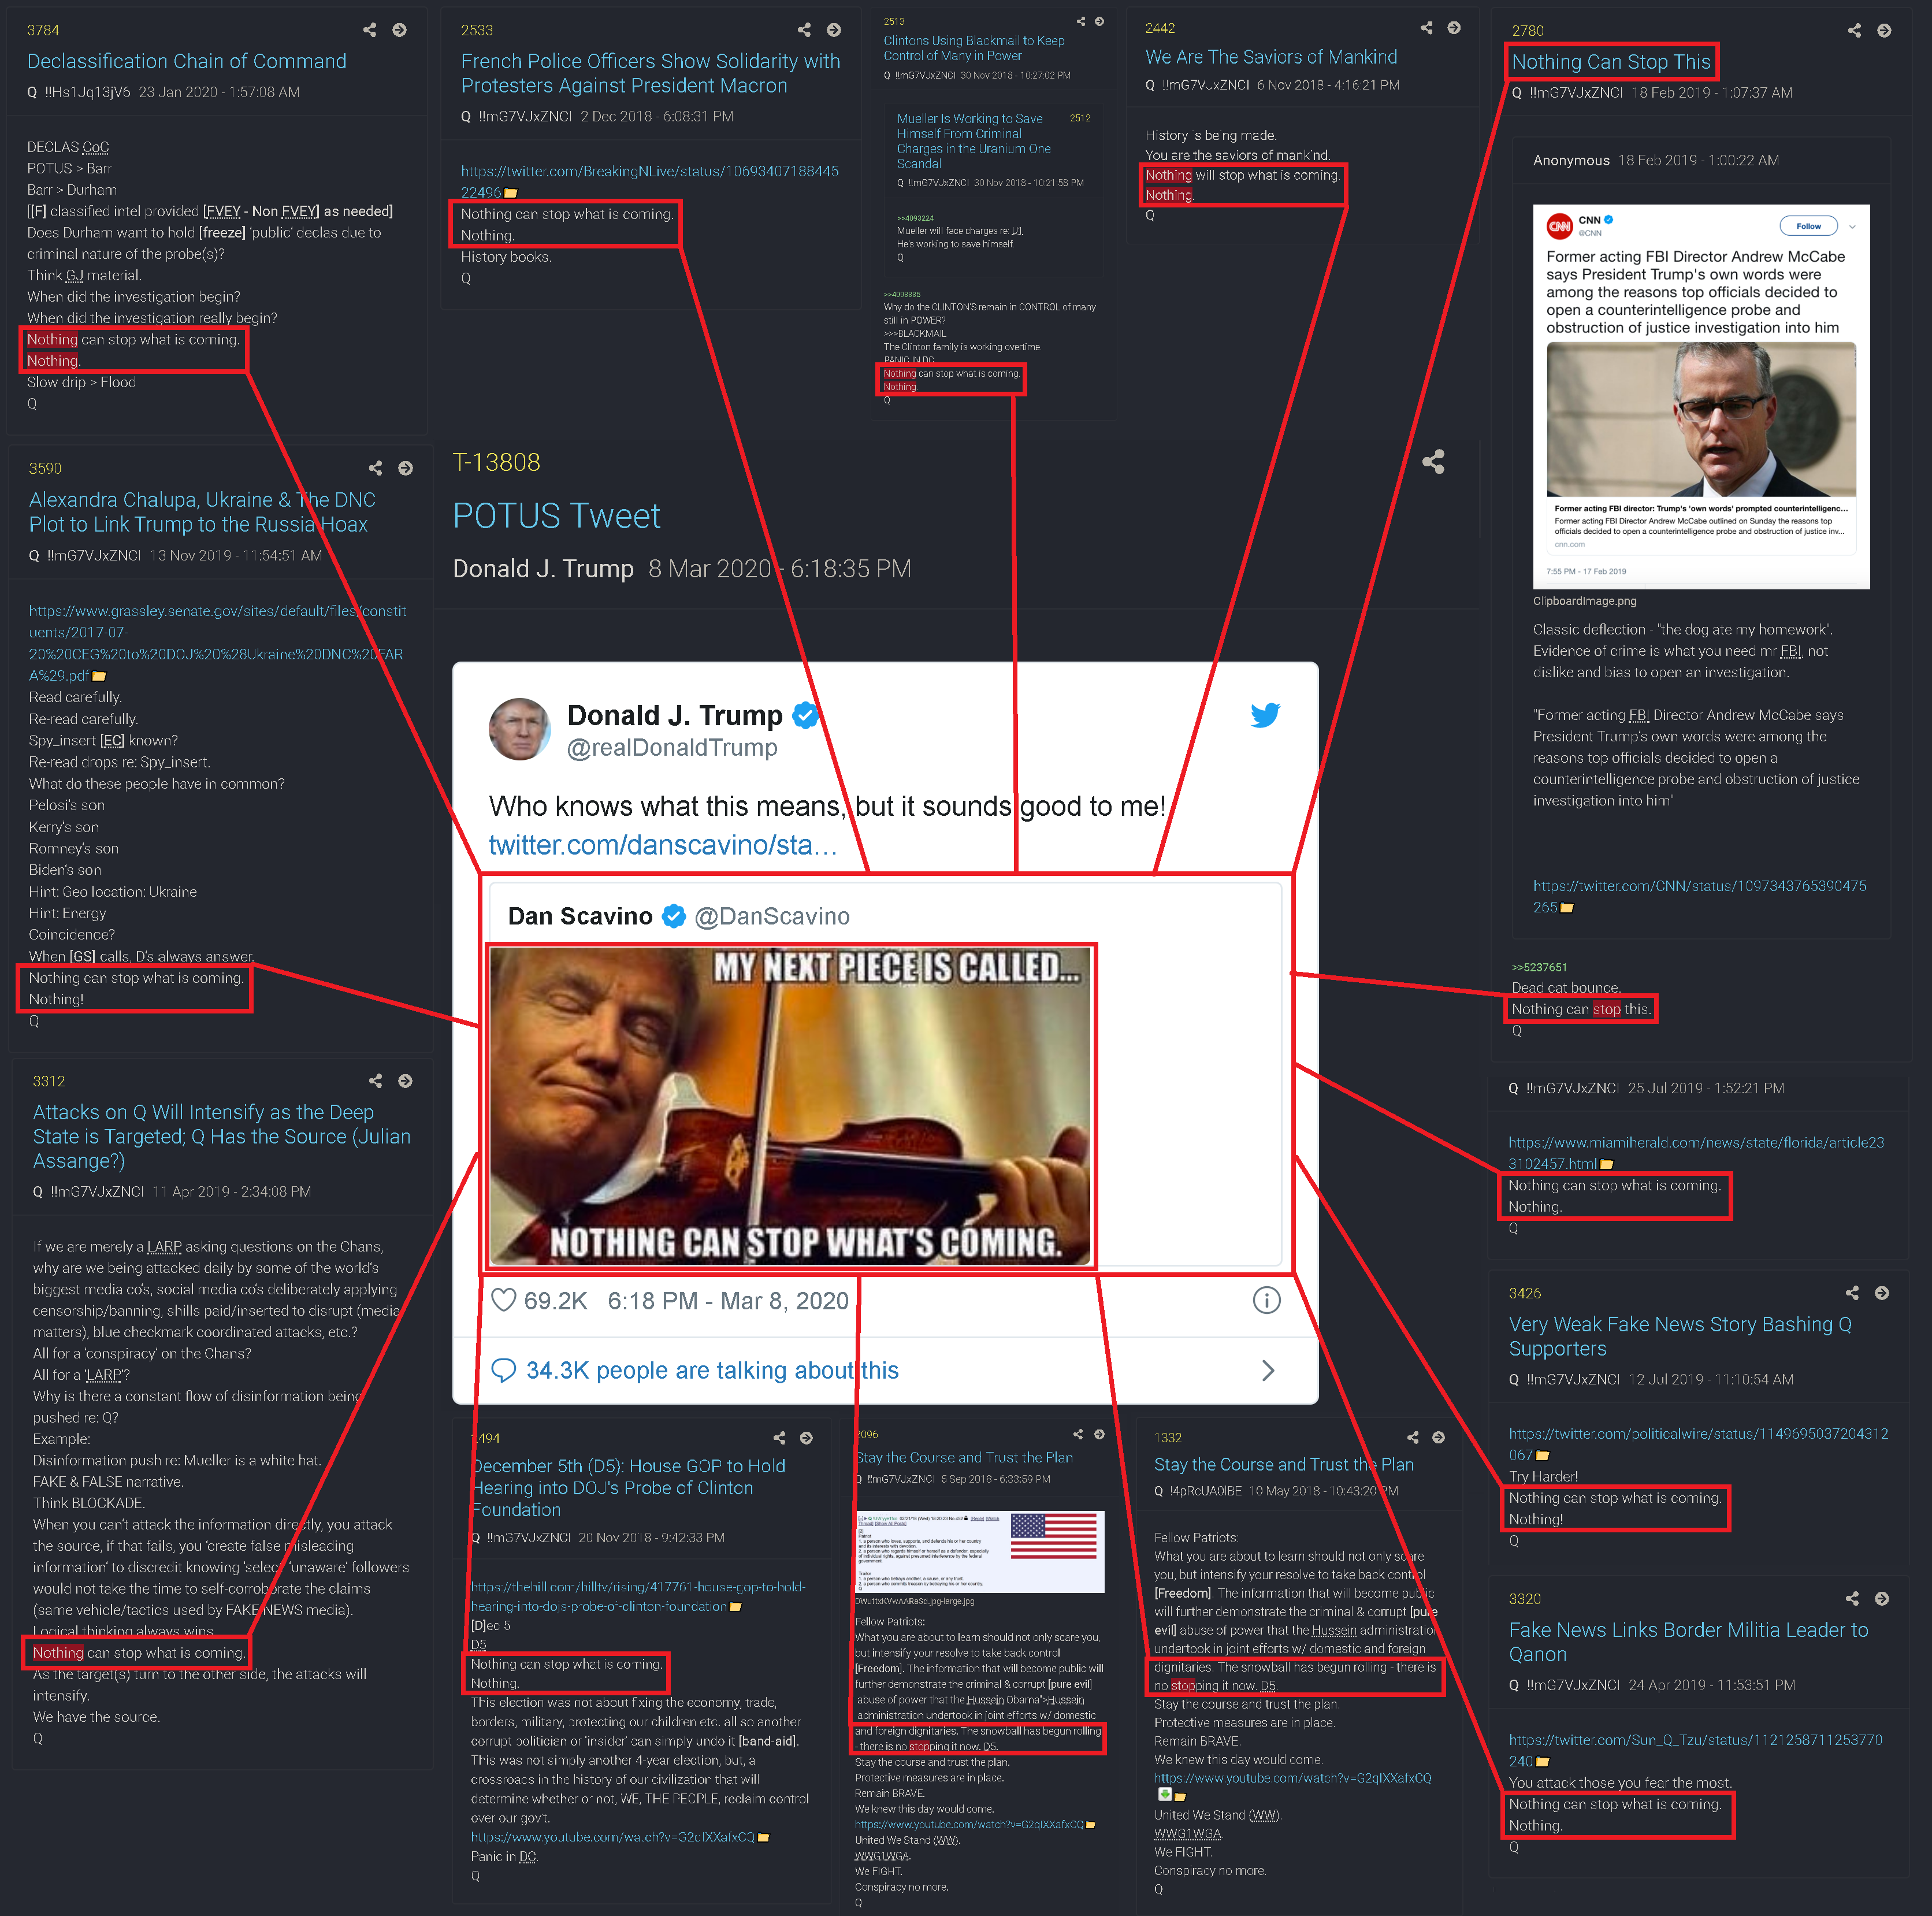Click the share icon on post 3590

[376, 468]
